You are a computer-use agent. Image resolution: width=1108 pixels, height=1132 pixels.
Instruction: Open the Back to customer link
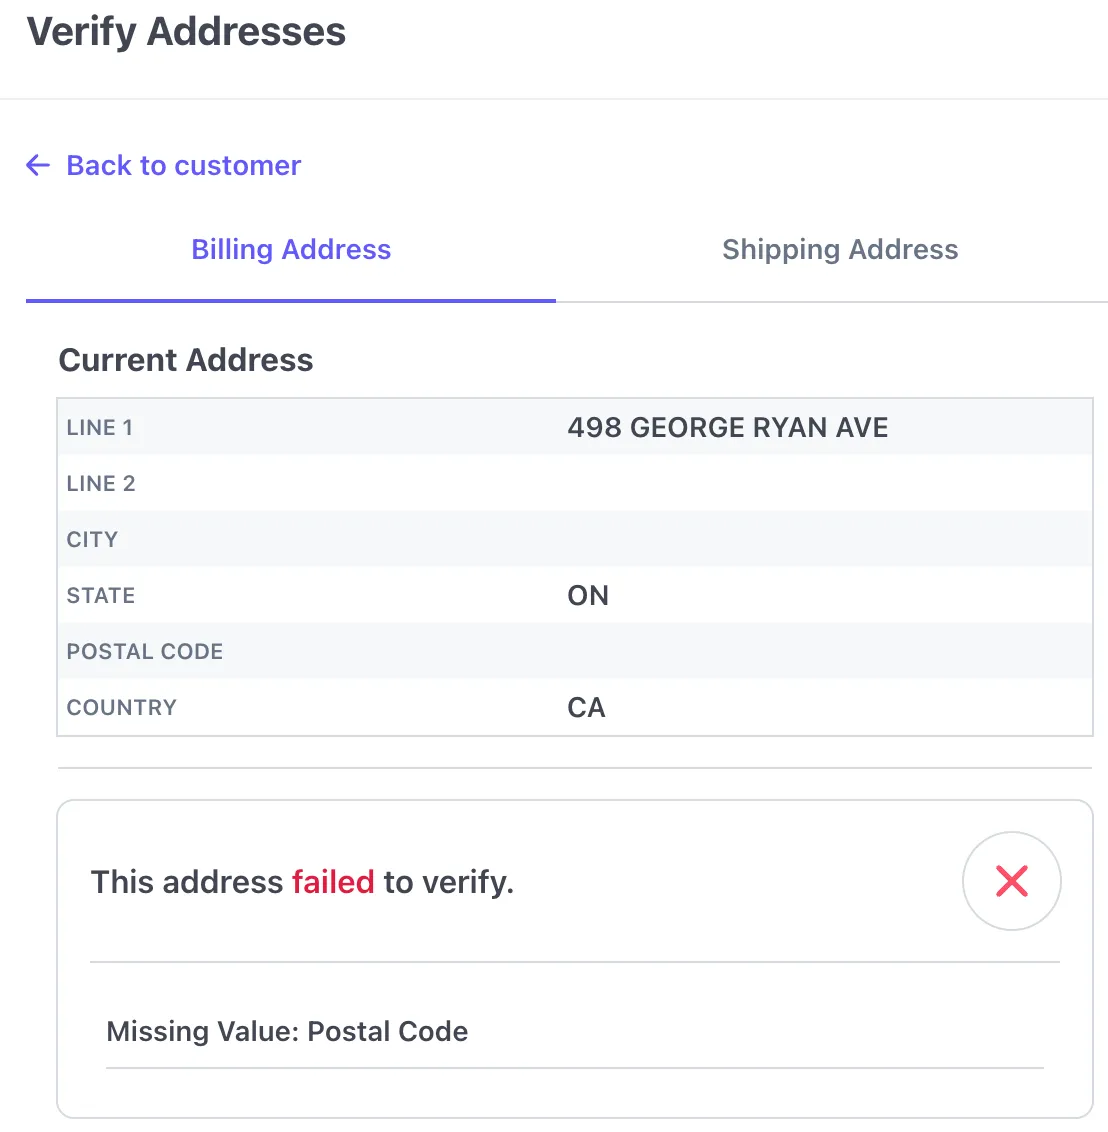[182, 165]
